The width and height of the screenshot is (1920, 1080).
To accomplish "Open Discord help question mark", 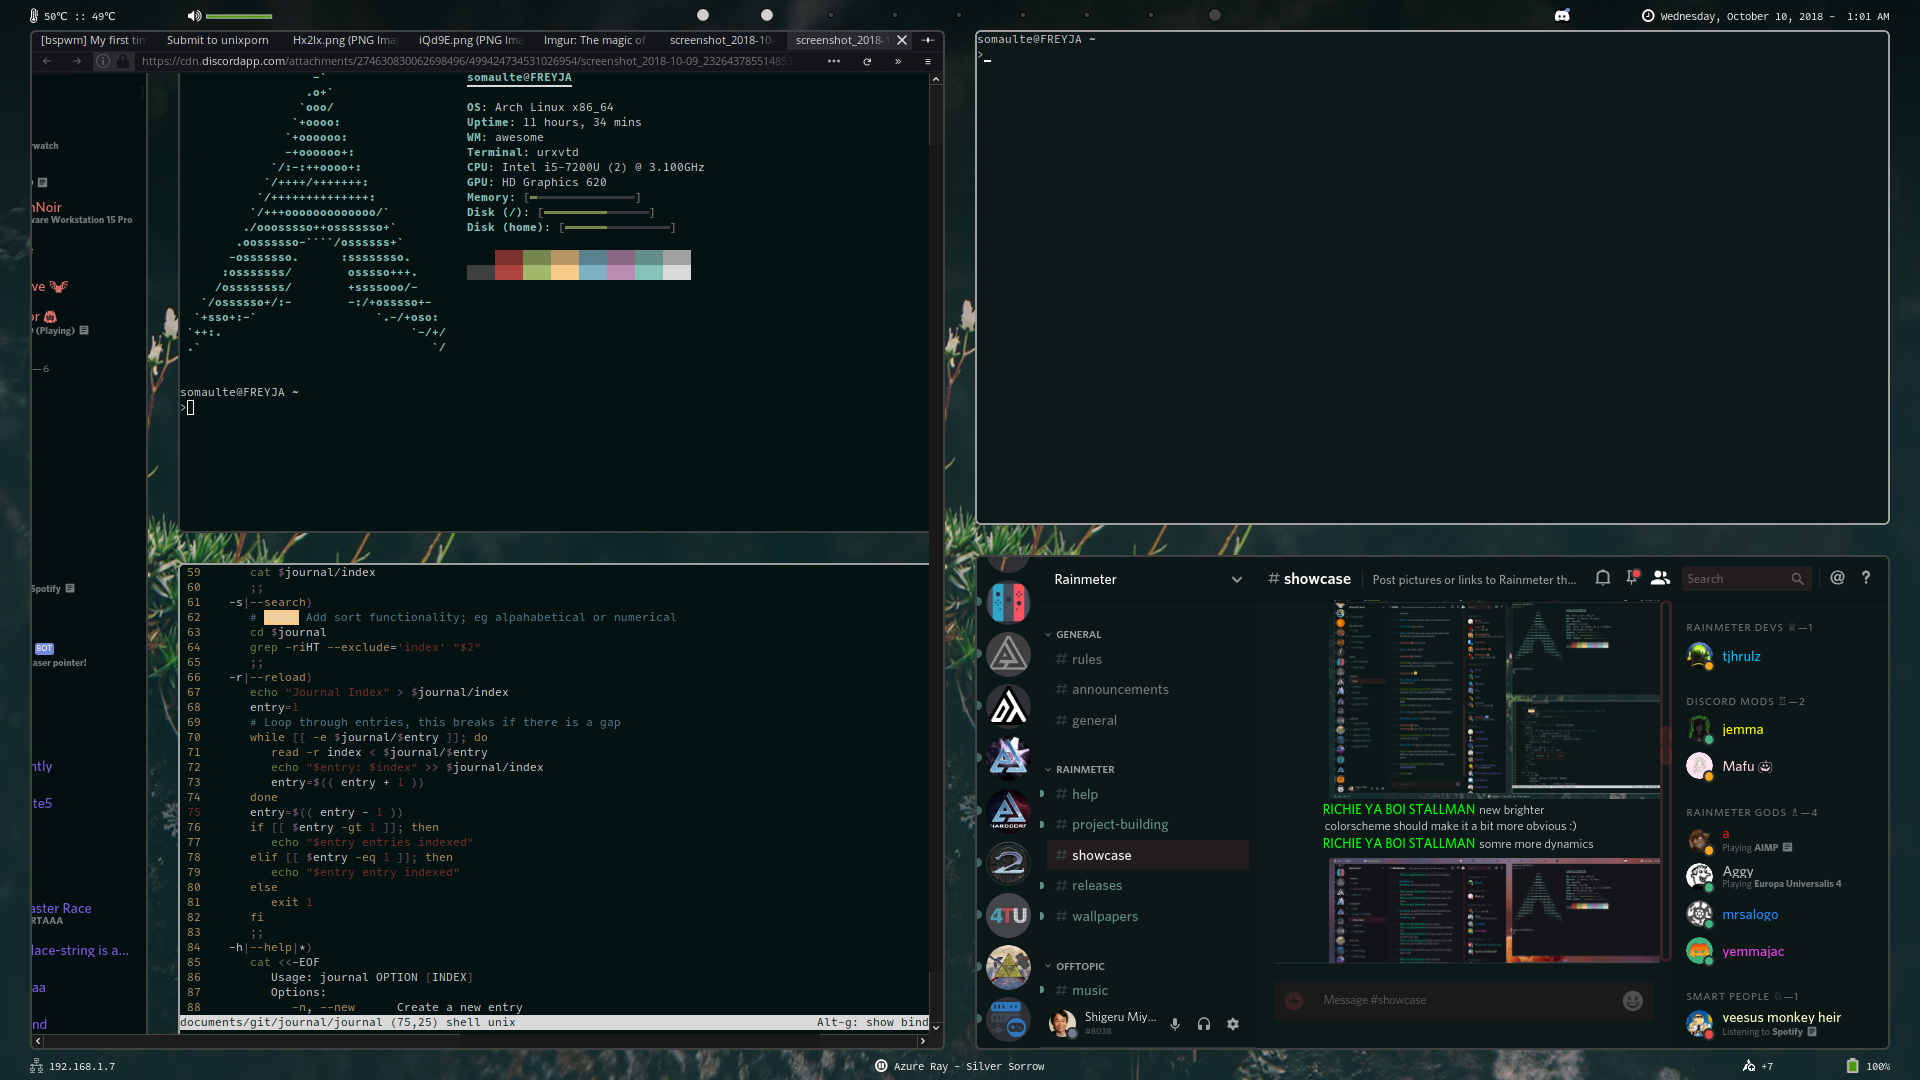I will pyautogui.click(x=1866, y=578).
